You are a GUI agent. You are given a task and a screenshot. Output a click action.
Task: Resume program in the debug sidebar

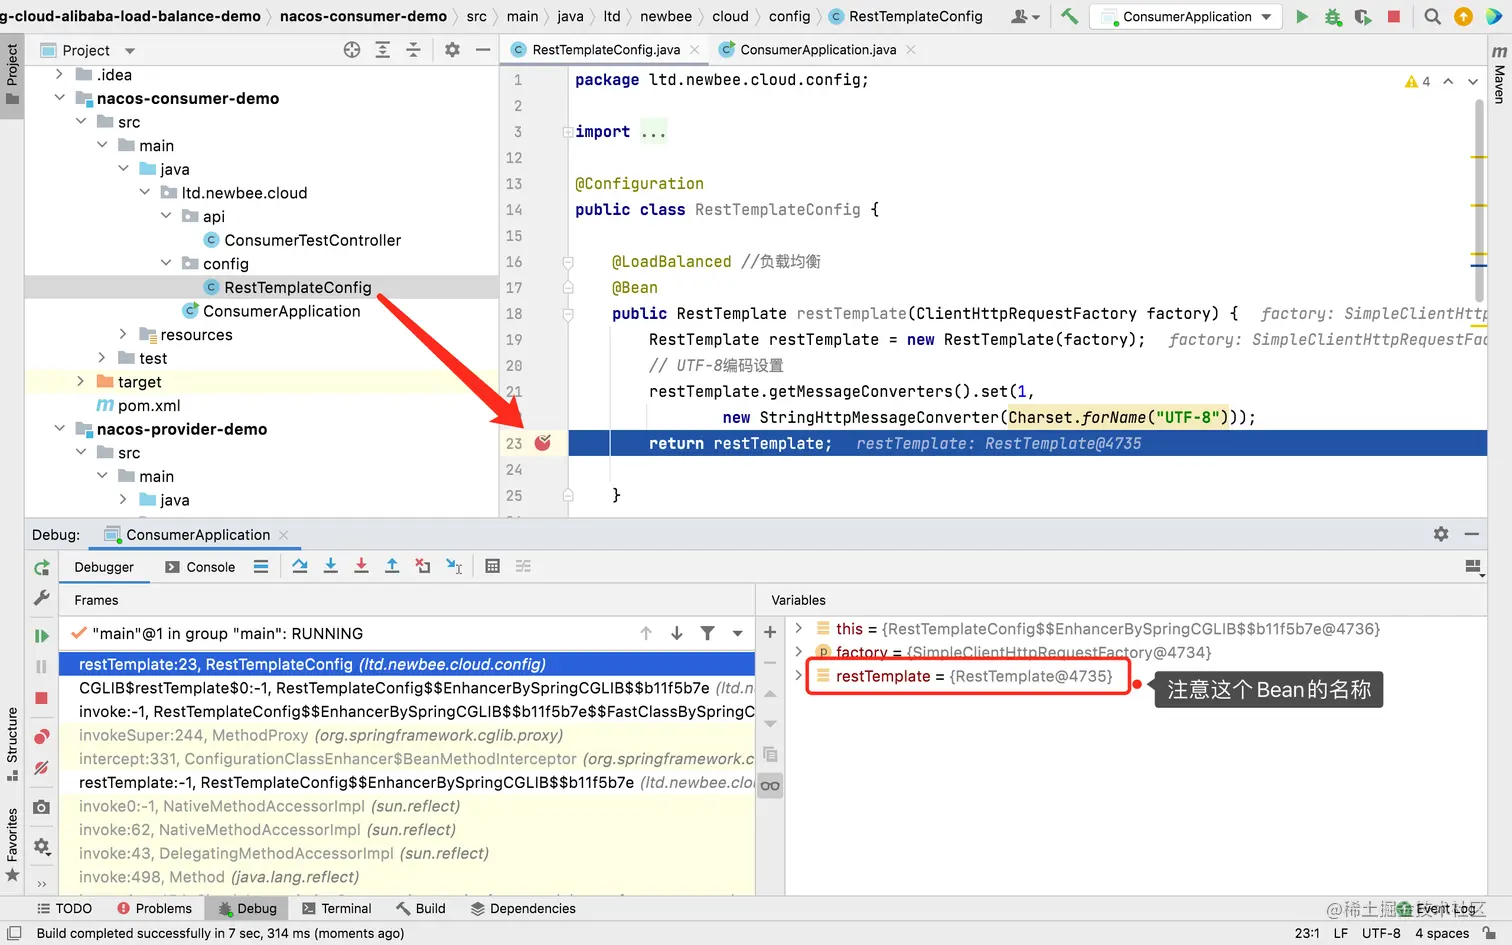(41, 636)
